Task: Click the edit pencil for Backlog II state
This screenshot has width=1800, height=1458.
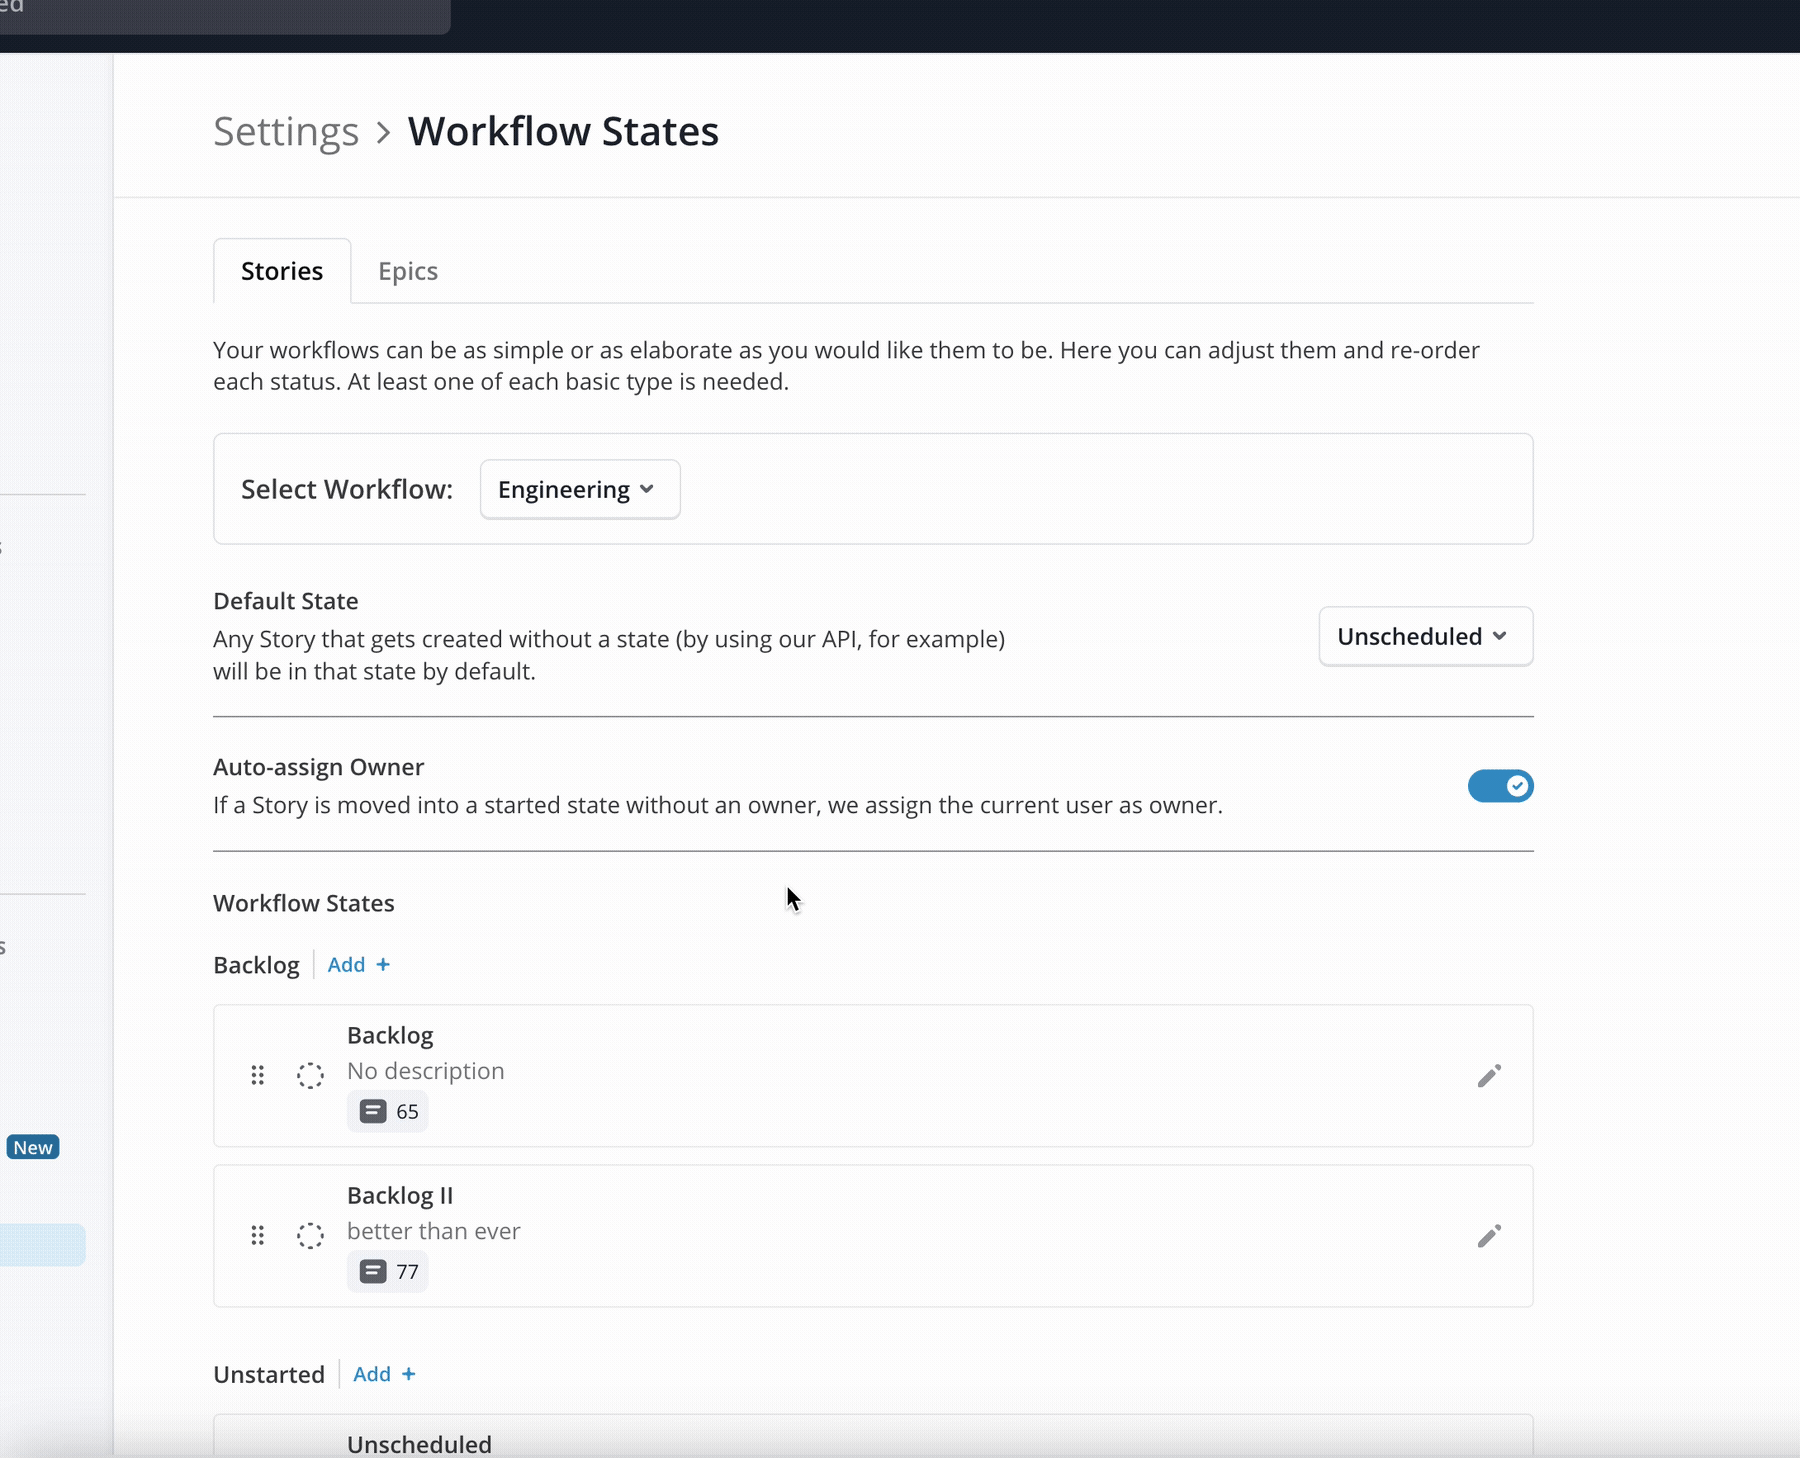Action: click(1489, 1236)
